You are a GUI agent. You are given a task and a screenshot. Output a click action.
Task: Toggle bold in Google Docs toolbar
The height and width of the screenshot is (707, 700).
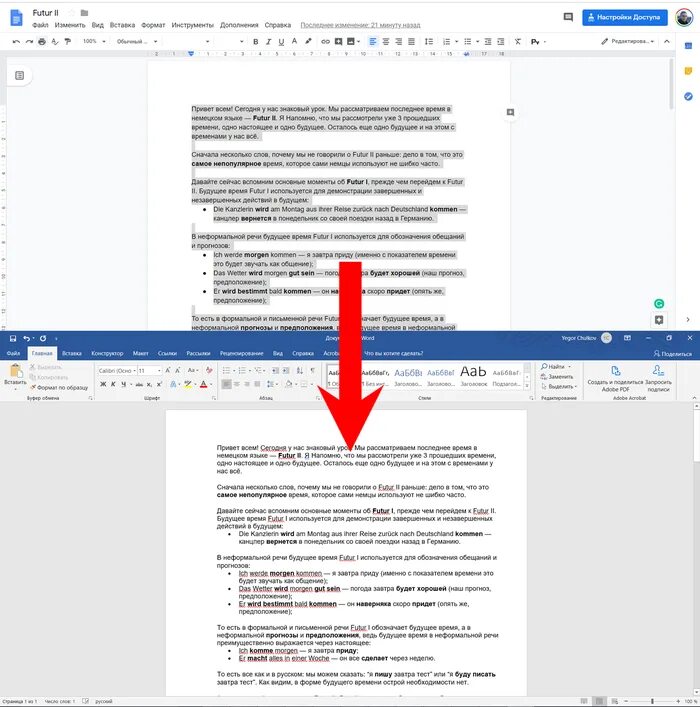tap(256, 41)
